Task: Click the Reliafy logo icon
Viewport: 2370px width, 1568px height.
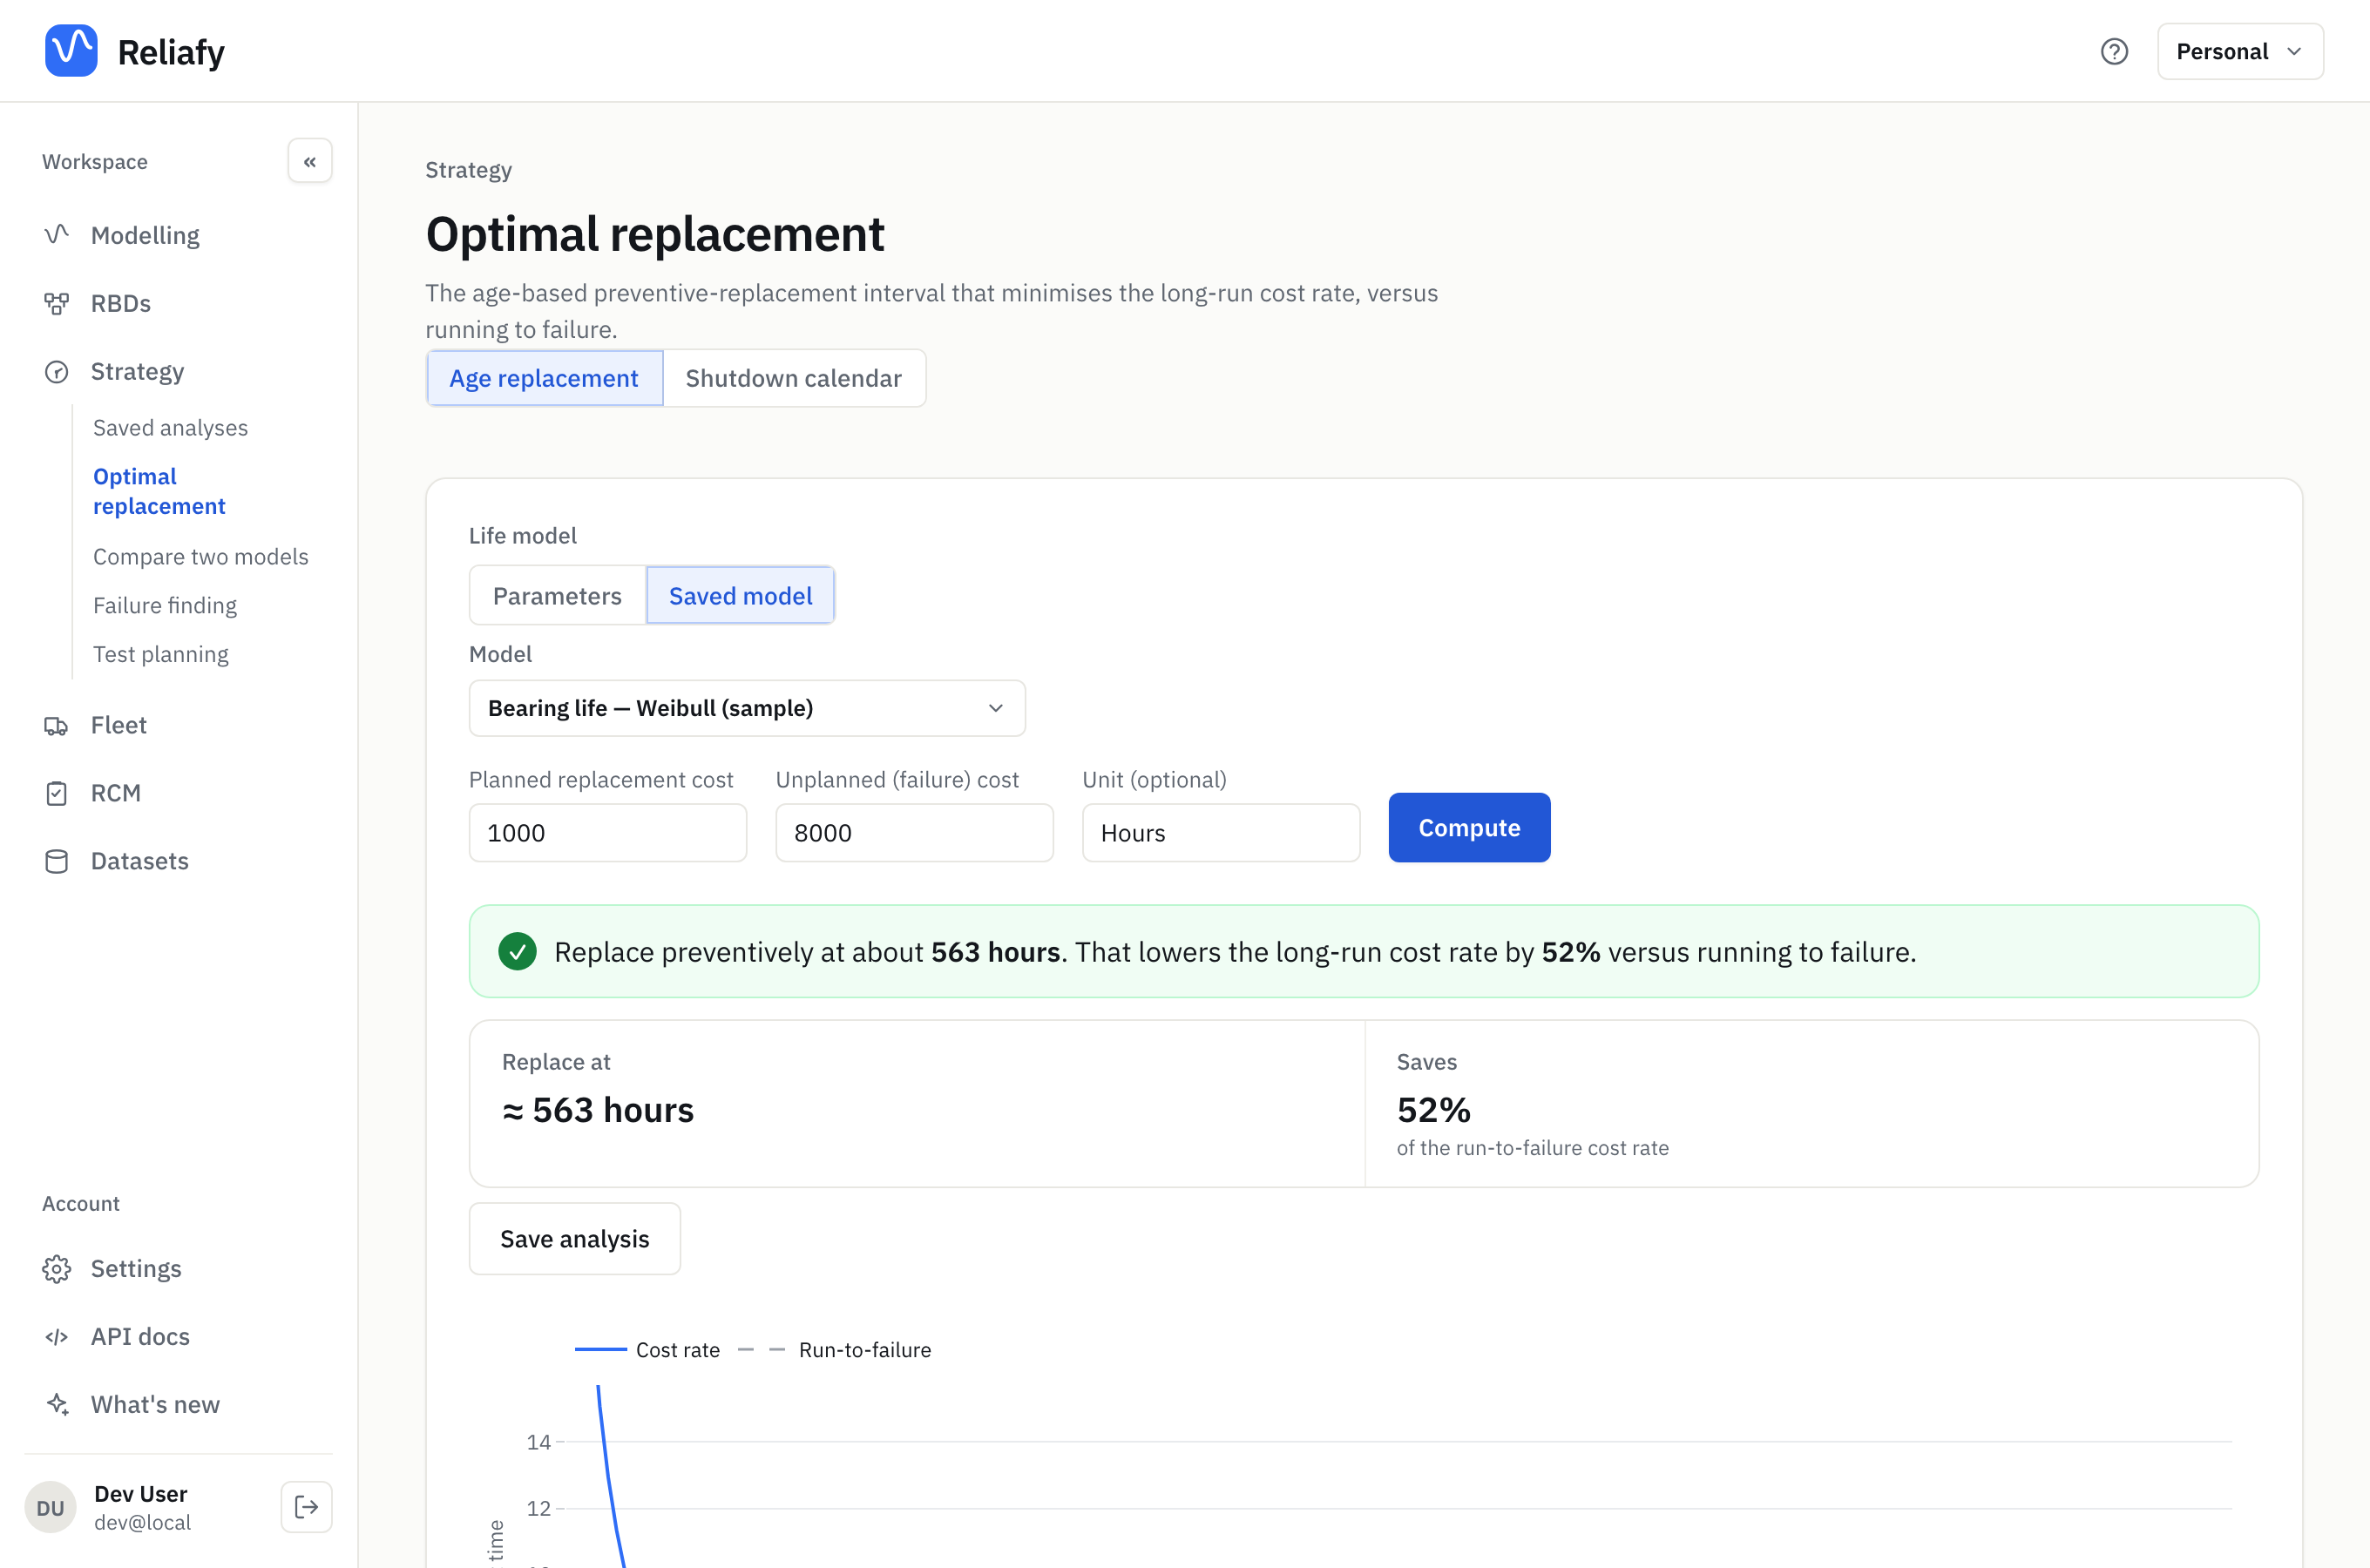Action: pos(71,51)
